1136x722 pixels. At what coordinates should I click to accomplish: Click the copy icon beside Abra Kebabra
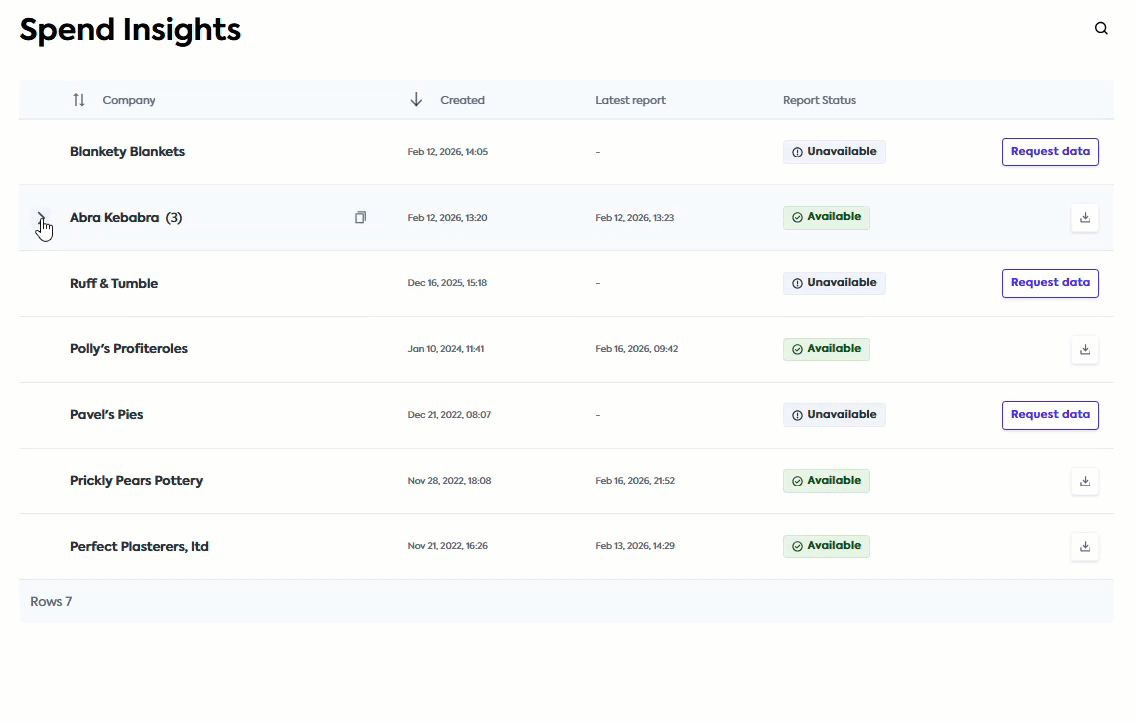pyautogui.click(x=360, y=217)
